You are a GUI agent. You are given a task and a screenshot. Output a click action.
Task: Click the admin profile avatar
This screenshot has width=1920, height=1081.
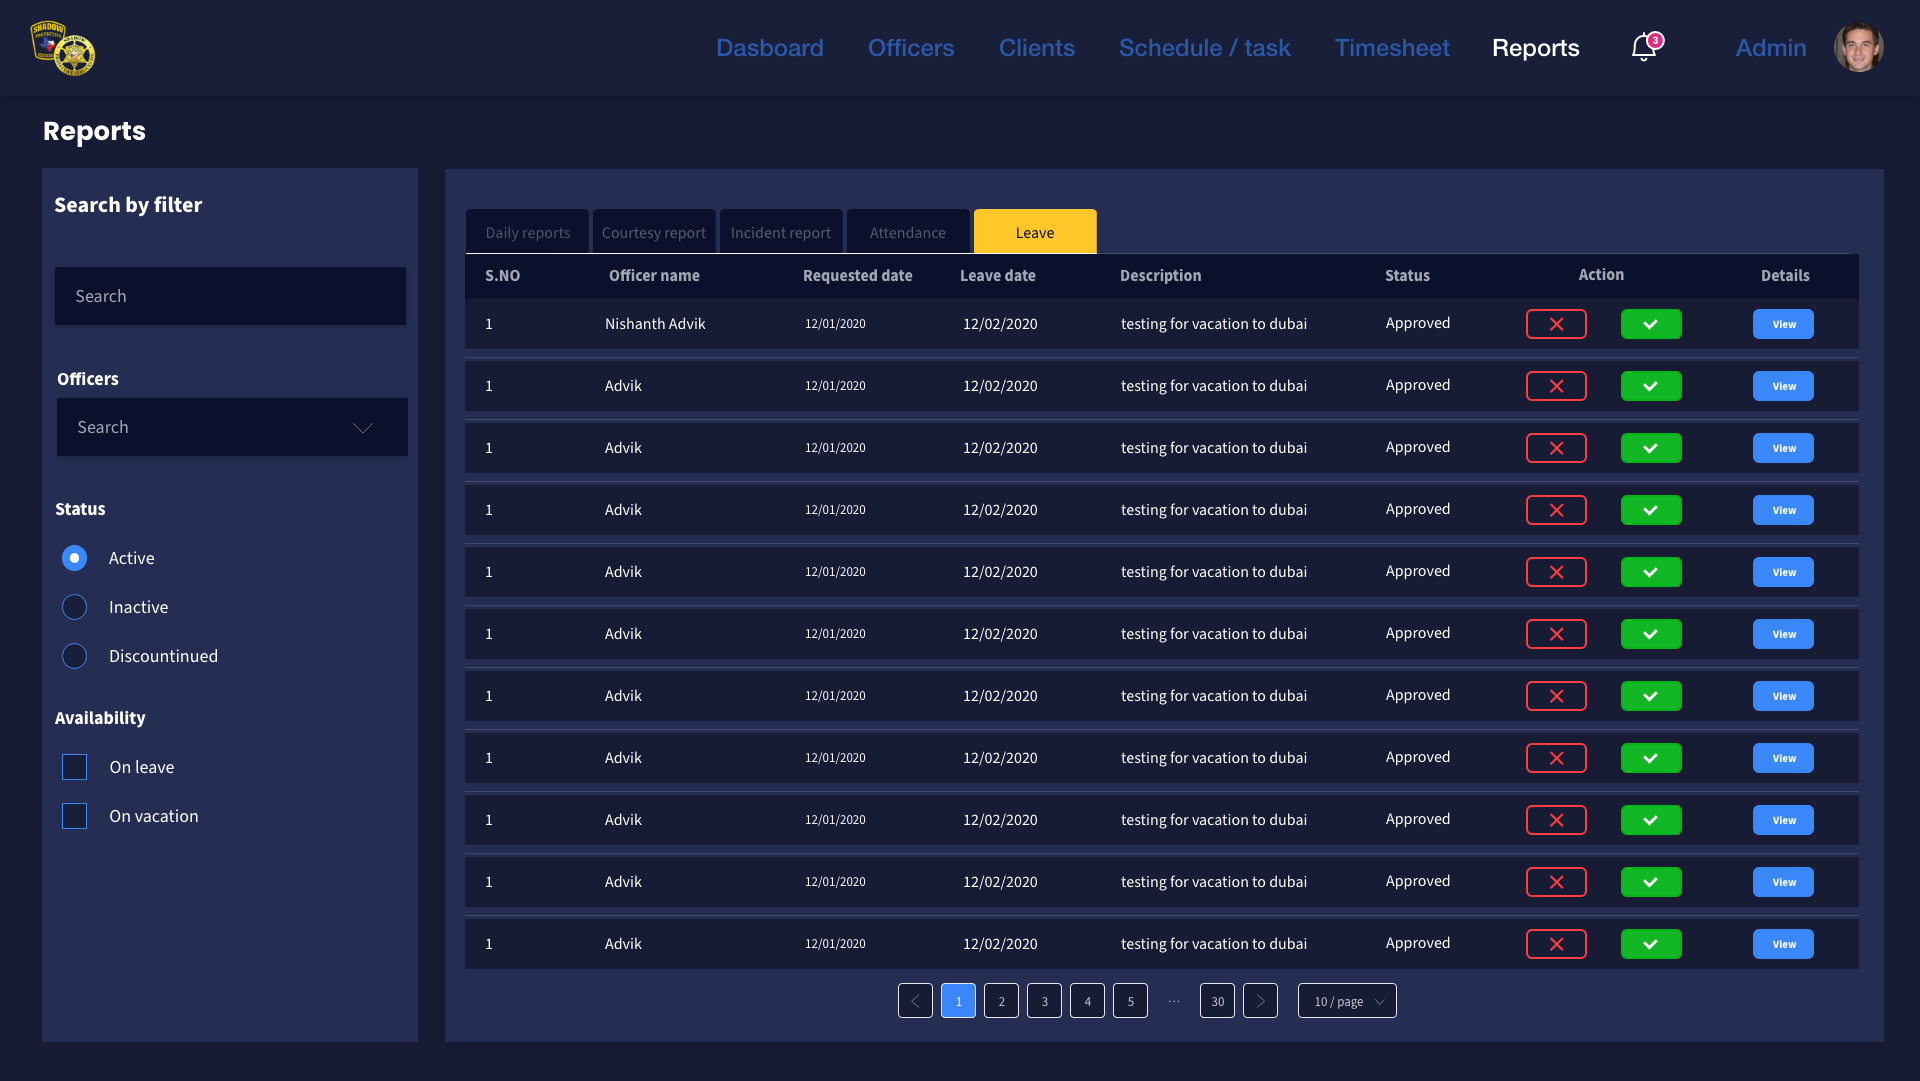1858,48
